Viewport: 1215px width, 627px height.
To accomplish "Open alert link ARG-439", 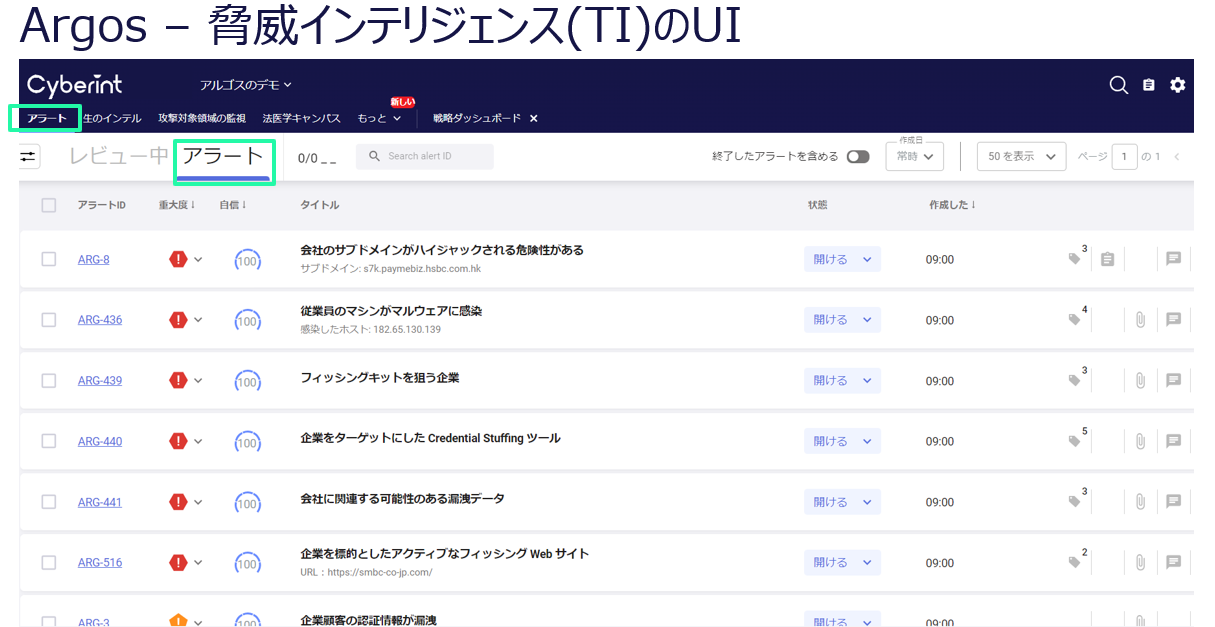I will [x=100, y=380].
